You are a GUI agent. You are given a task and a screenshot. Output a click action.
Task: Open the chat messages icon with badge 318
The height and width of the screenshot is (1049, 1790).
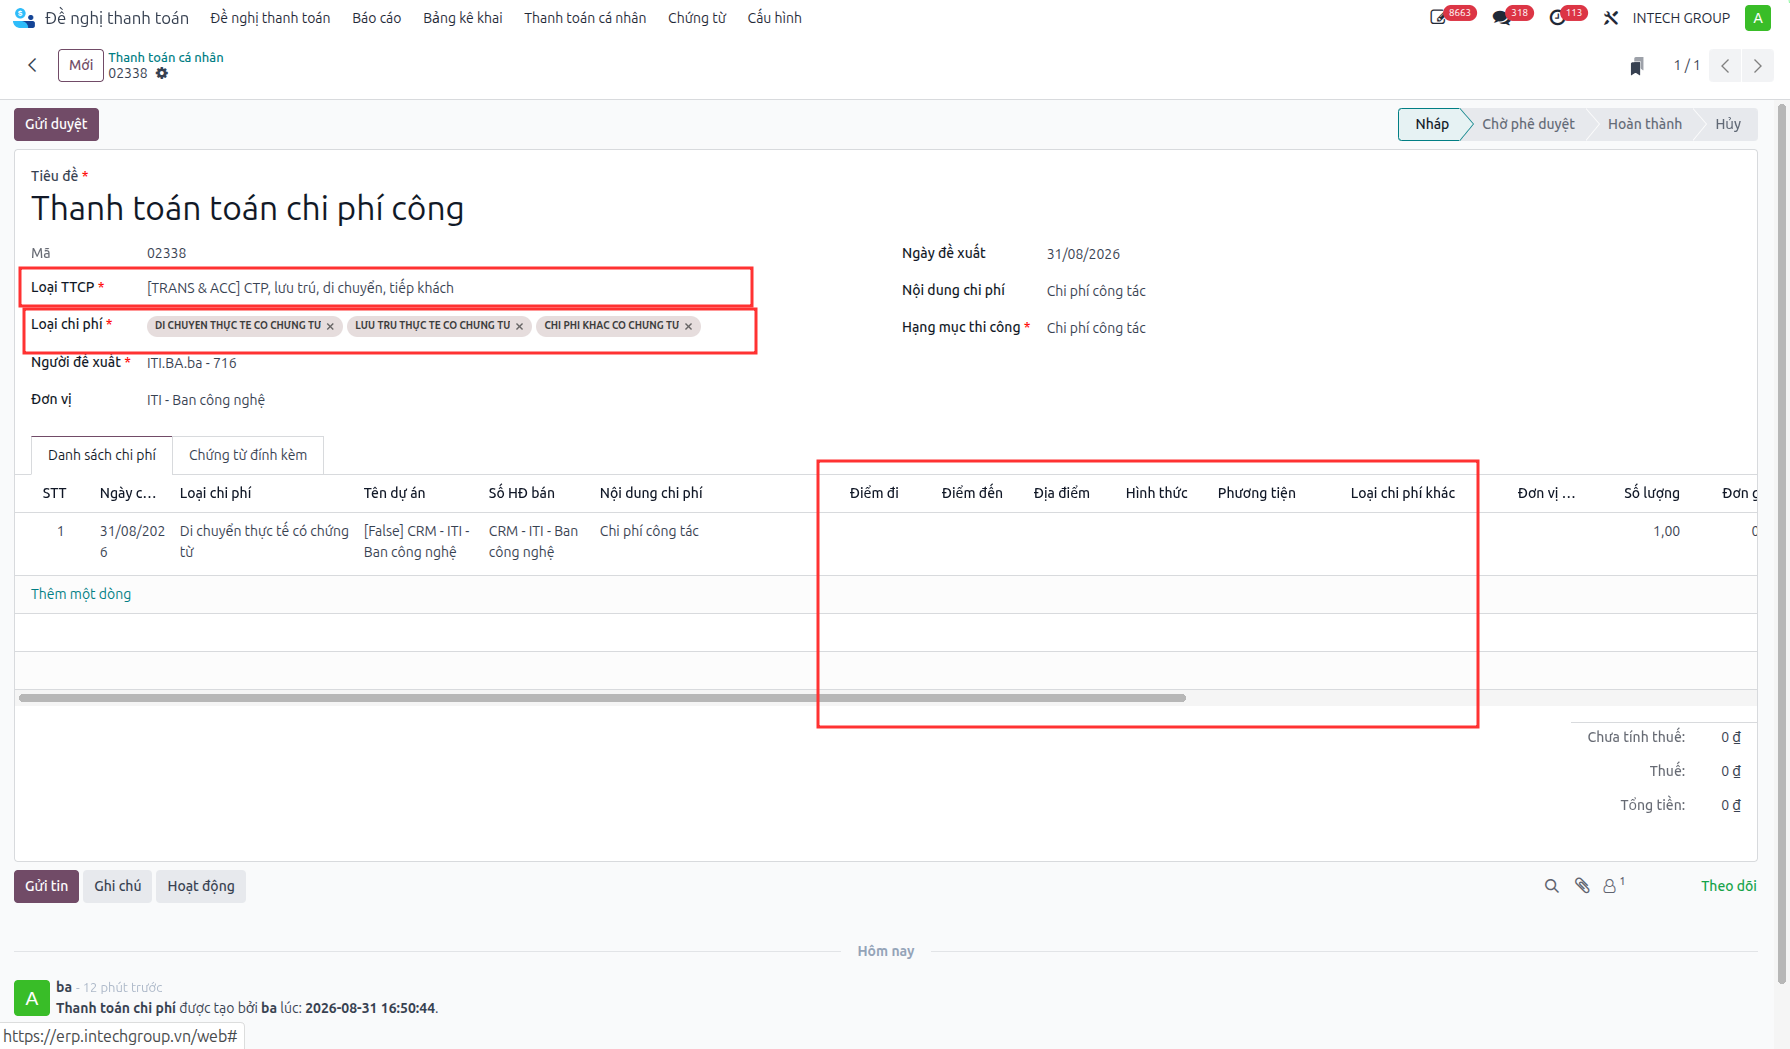(x=1501, y=18)
